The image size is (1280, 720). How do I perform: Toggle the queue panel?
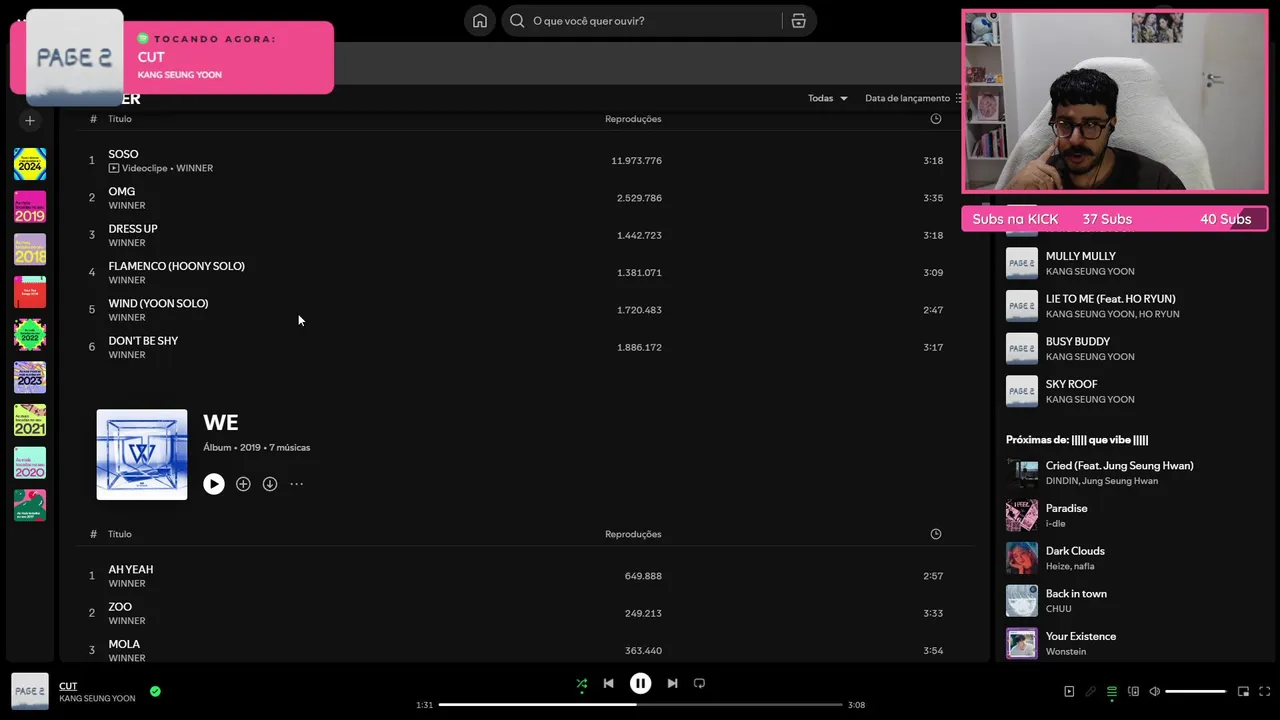pos(1111,692)
